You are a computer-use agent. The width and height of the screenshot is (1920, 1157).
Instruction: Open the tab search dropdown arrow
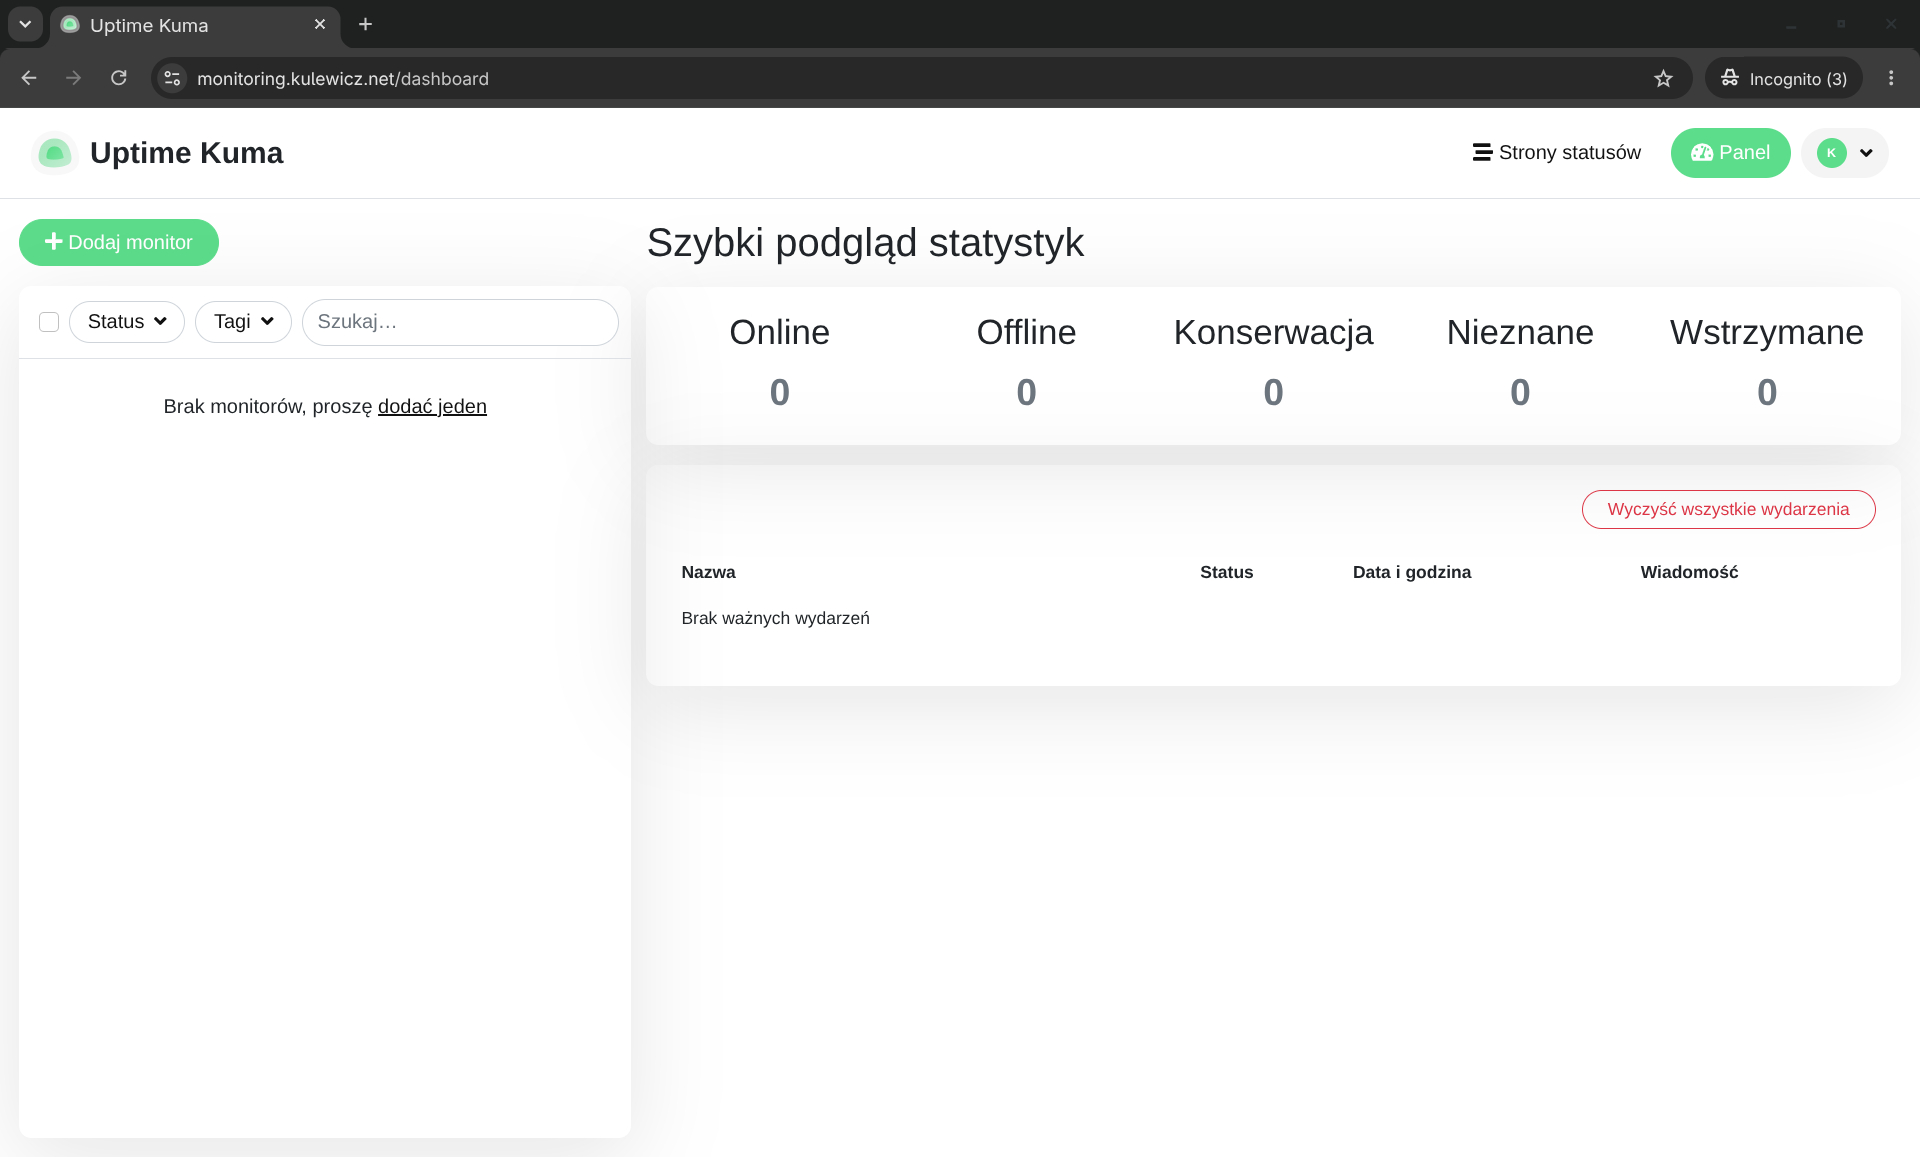coord(25,24)
